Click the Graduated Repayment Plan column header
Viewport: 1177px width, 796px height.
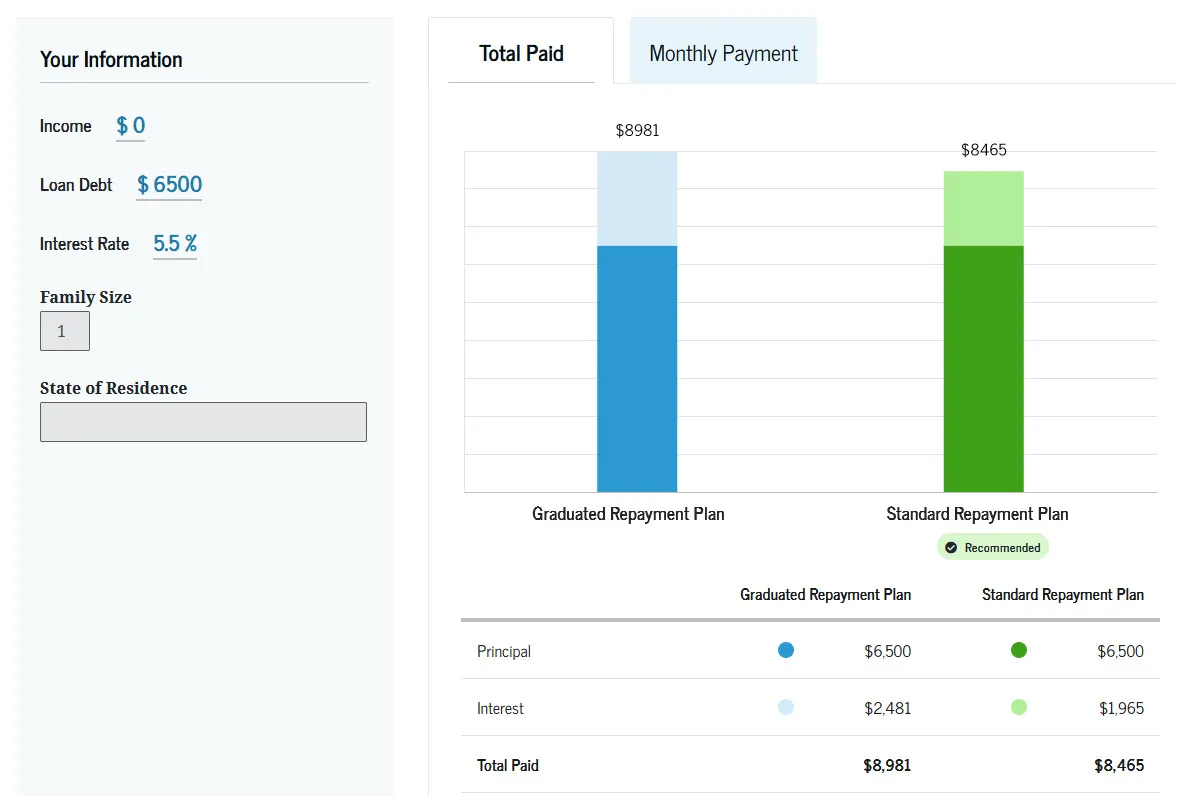tap(825, 594)
